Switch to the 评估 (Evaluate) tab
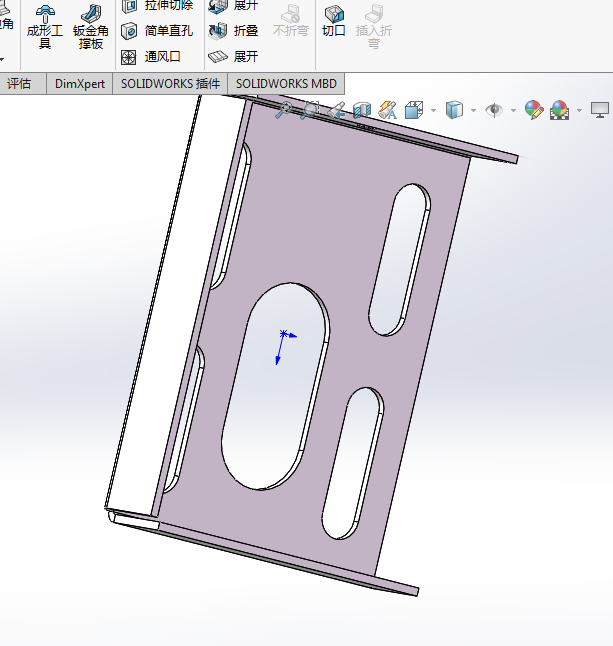This screenshot has width=613, height=646. pos(19,84)
